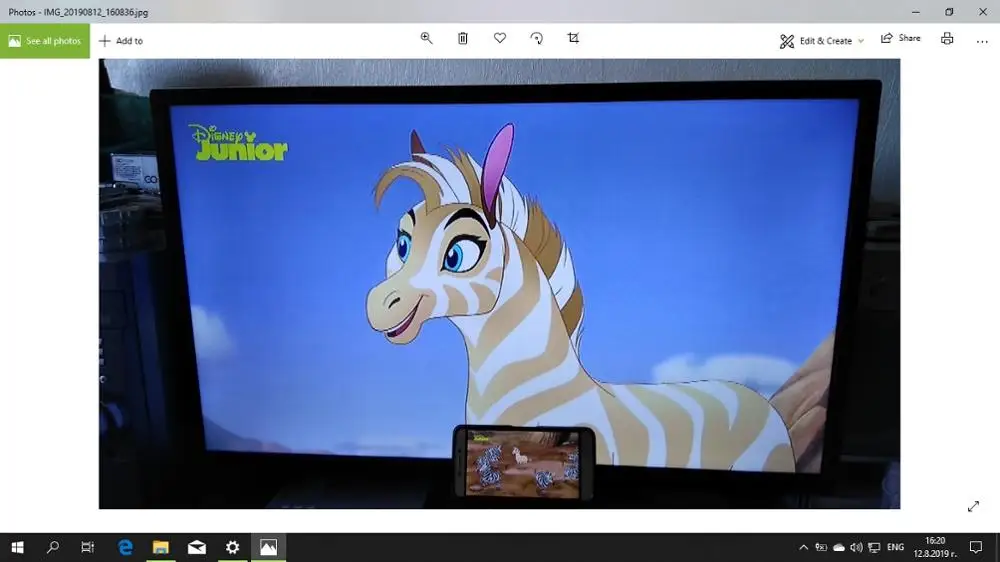Open File Explorer from taskbar
The width and height of the screenshot is (1000, 562).
coord(161,547)
